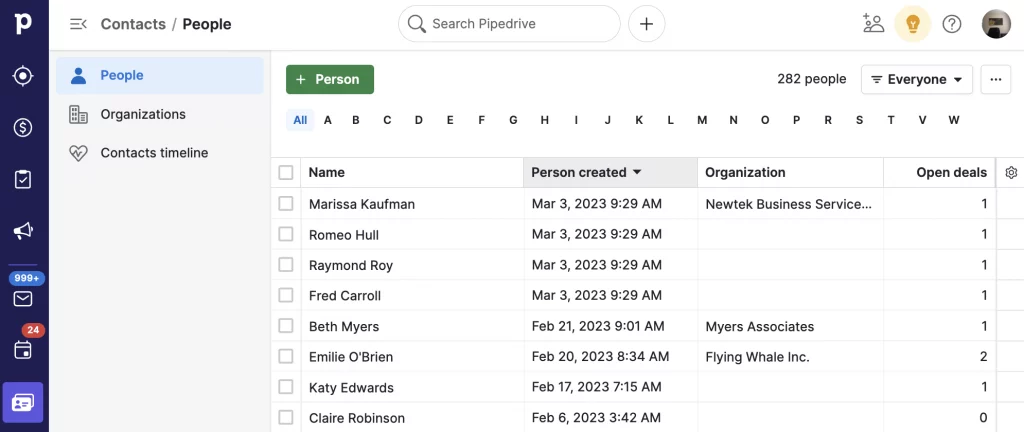Tick the checkbox for Marissa Kaufman
This screenshot has width=1024, height=432.
point(286,204)
